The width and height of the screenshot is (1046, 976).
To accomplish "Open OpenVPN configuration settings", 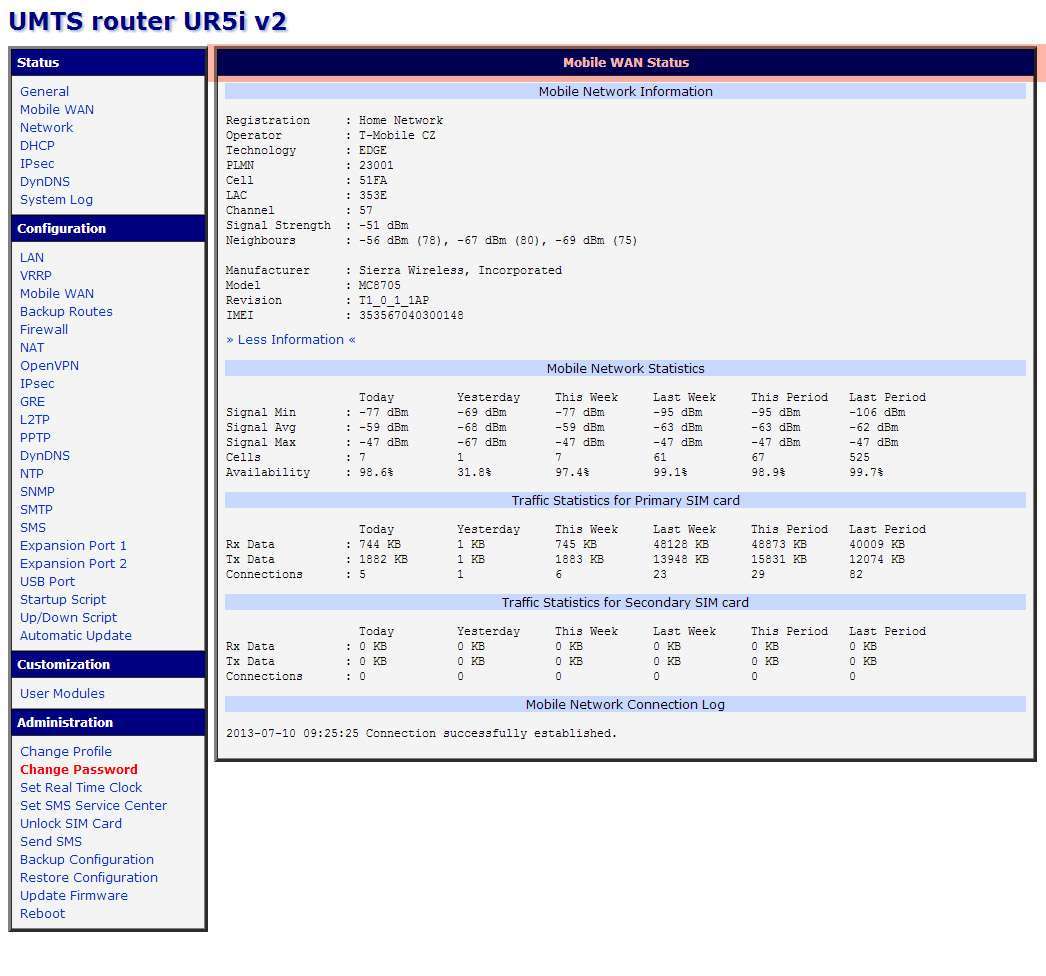I will 49,366.
